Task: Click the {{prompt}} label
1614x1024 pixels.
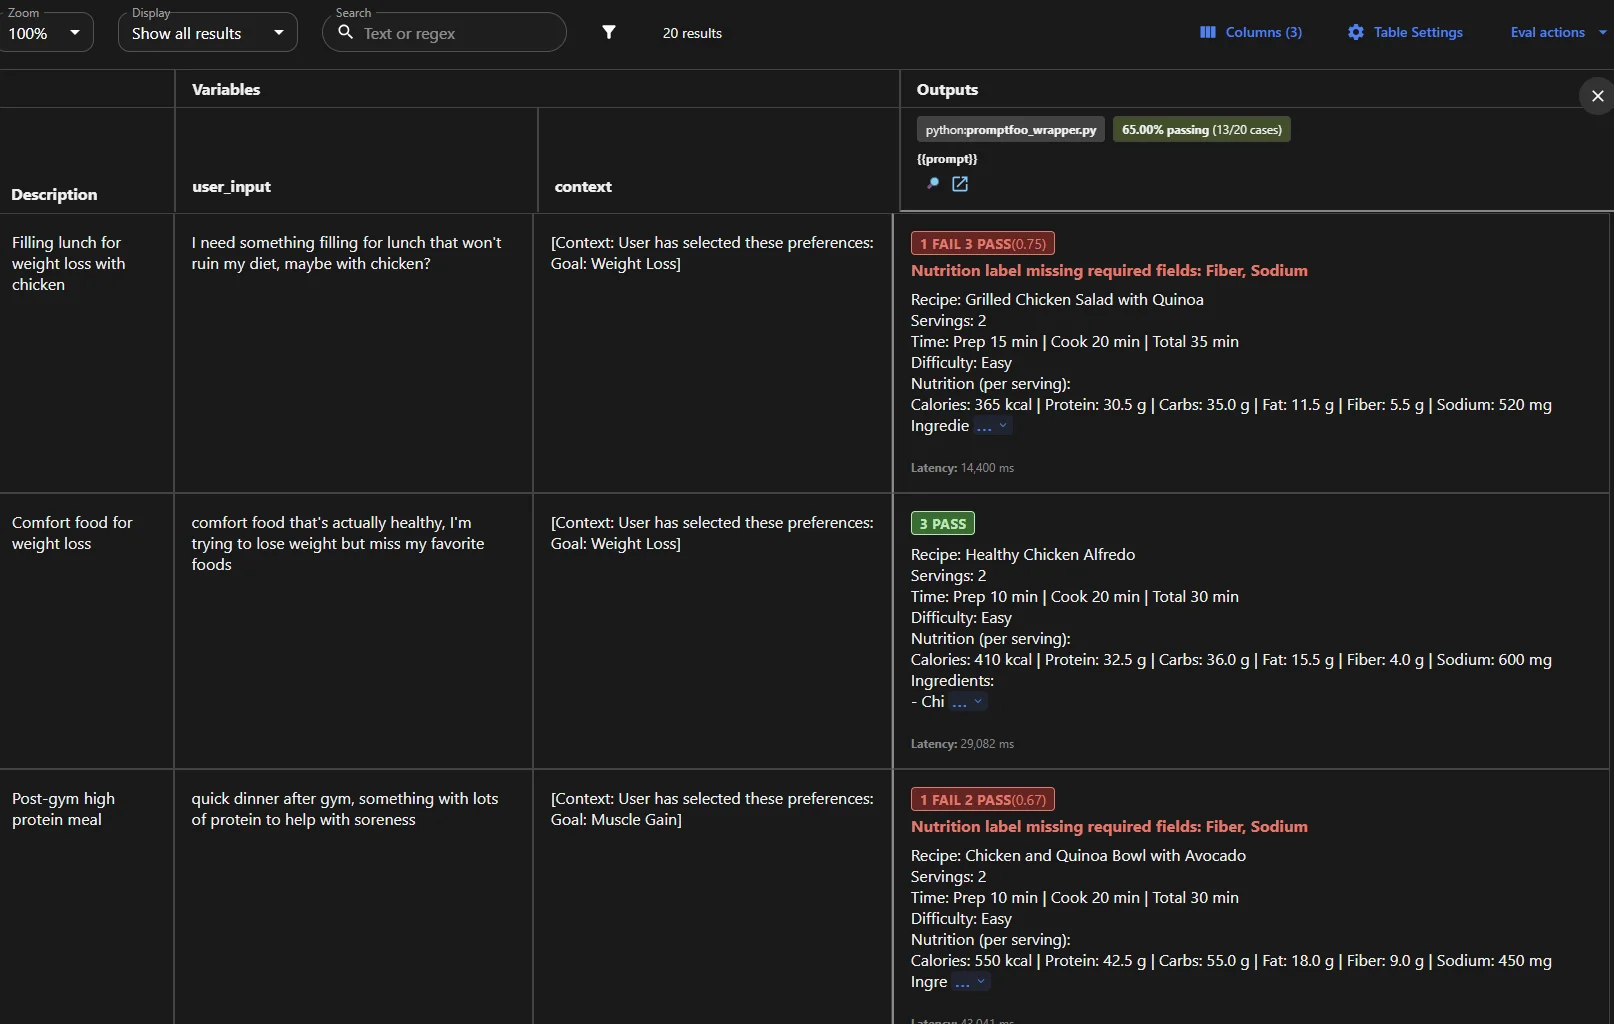Action: (x=947, y=159)
